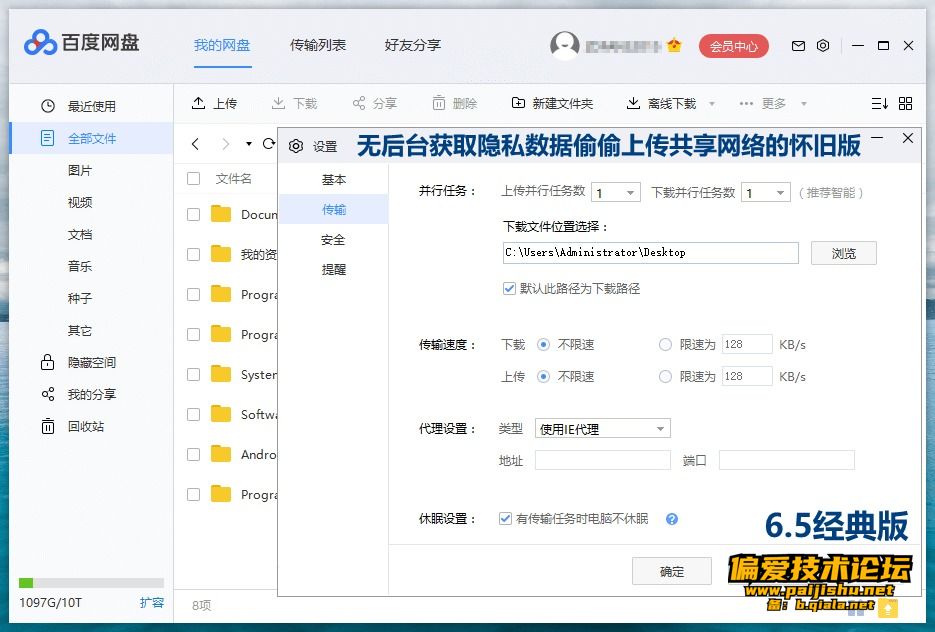Click the VIP medal badge icon
The height and width of the screenshot is (632, 935).
point(674,45)
